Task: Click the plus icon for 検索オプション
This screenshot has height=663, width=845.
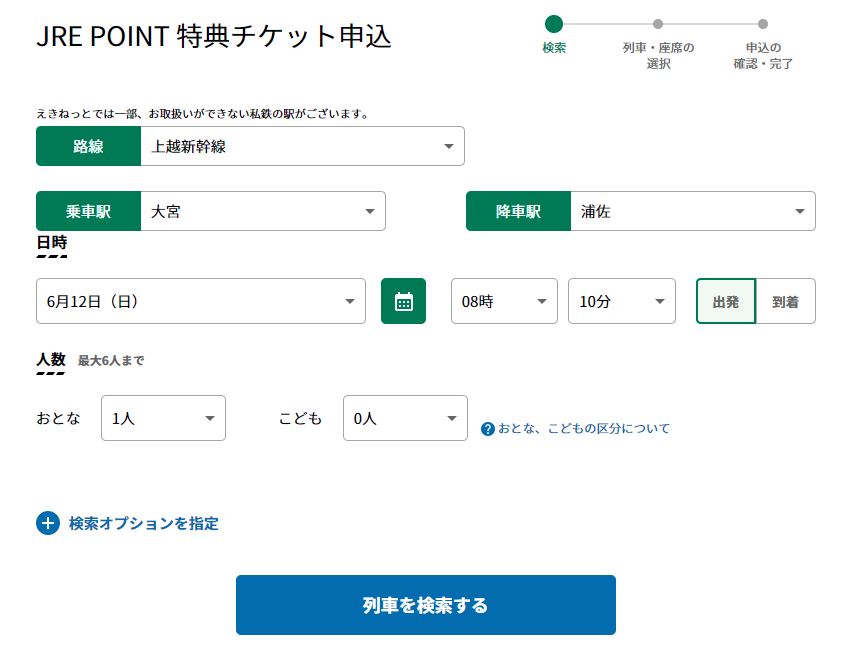Action: point(48,523)
